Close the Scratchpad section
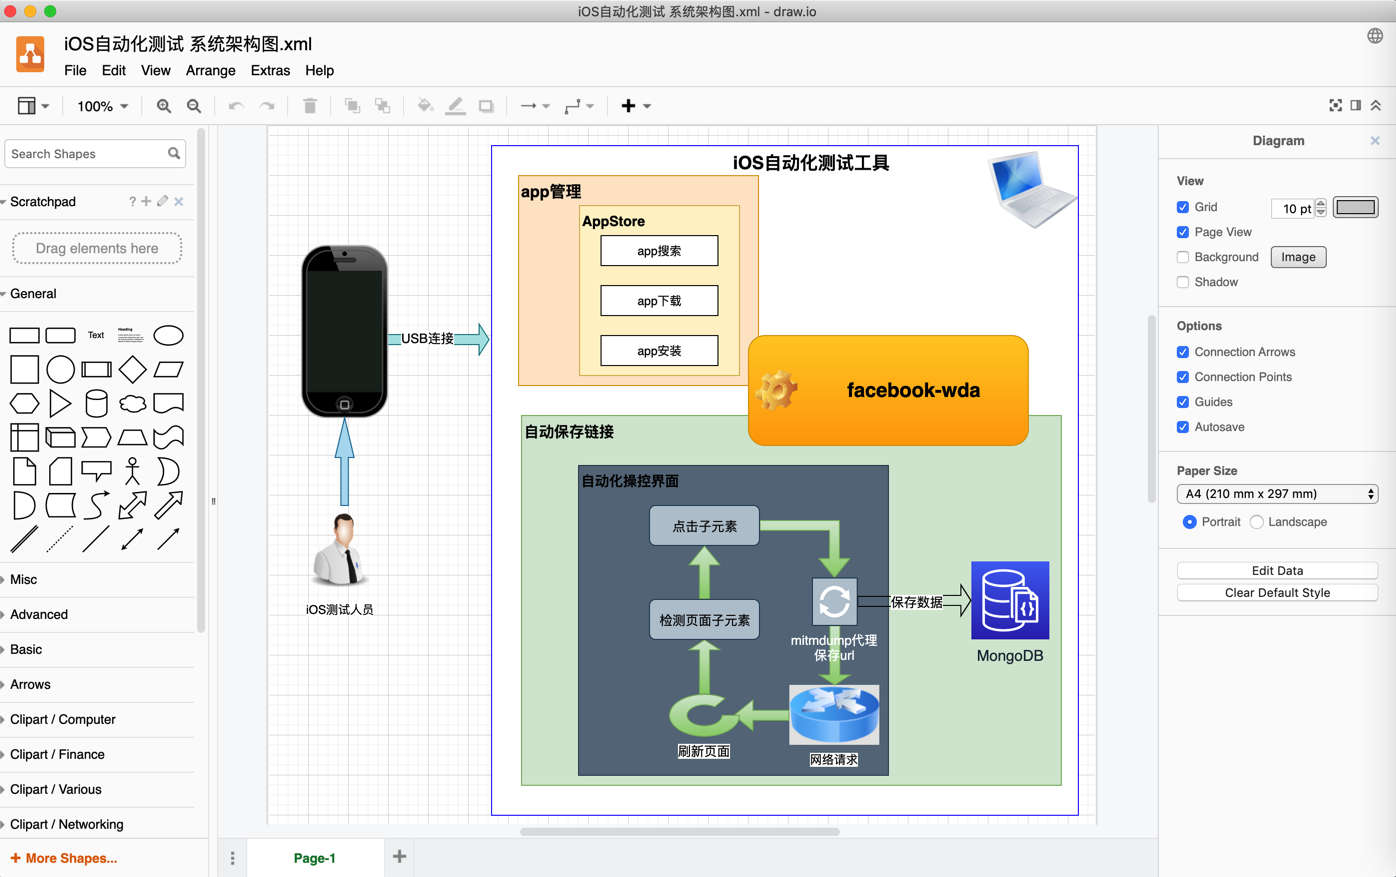Viewport: 1396px width, 877px height. pyautogui.click(x=179, y=202)
